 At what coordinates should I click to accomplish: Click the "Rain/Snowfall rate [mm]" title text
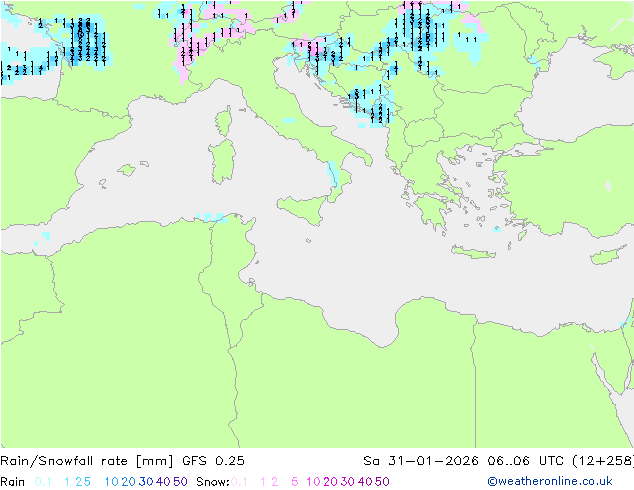[x=87, y=461]
